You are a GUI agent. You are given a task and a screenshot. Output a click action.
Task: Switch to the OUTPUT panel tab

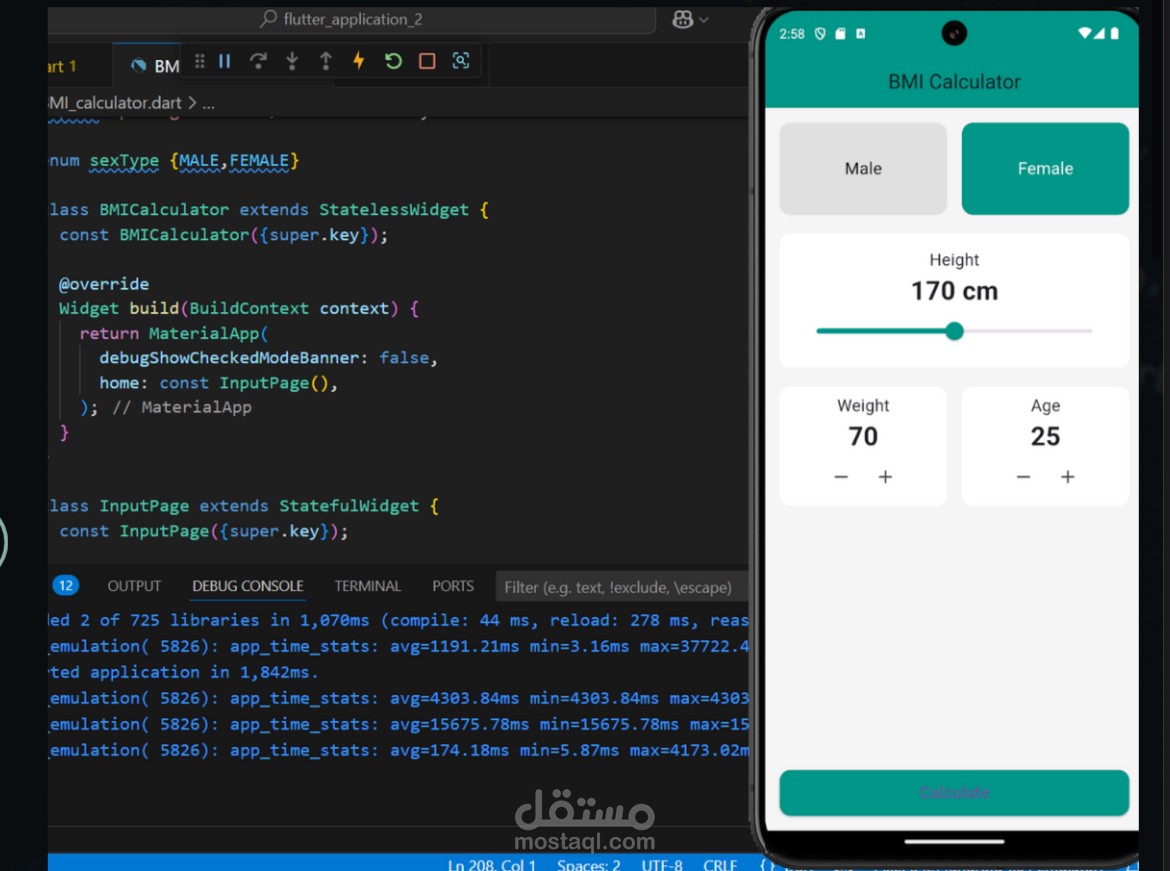[x=134, y=586]
